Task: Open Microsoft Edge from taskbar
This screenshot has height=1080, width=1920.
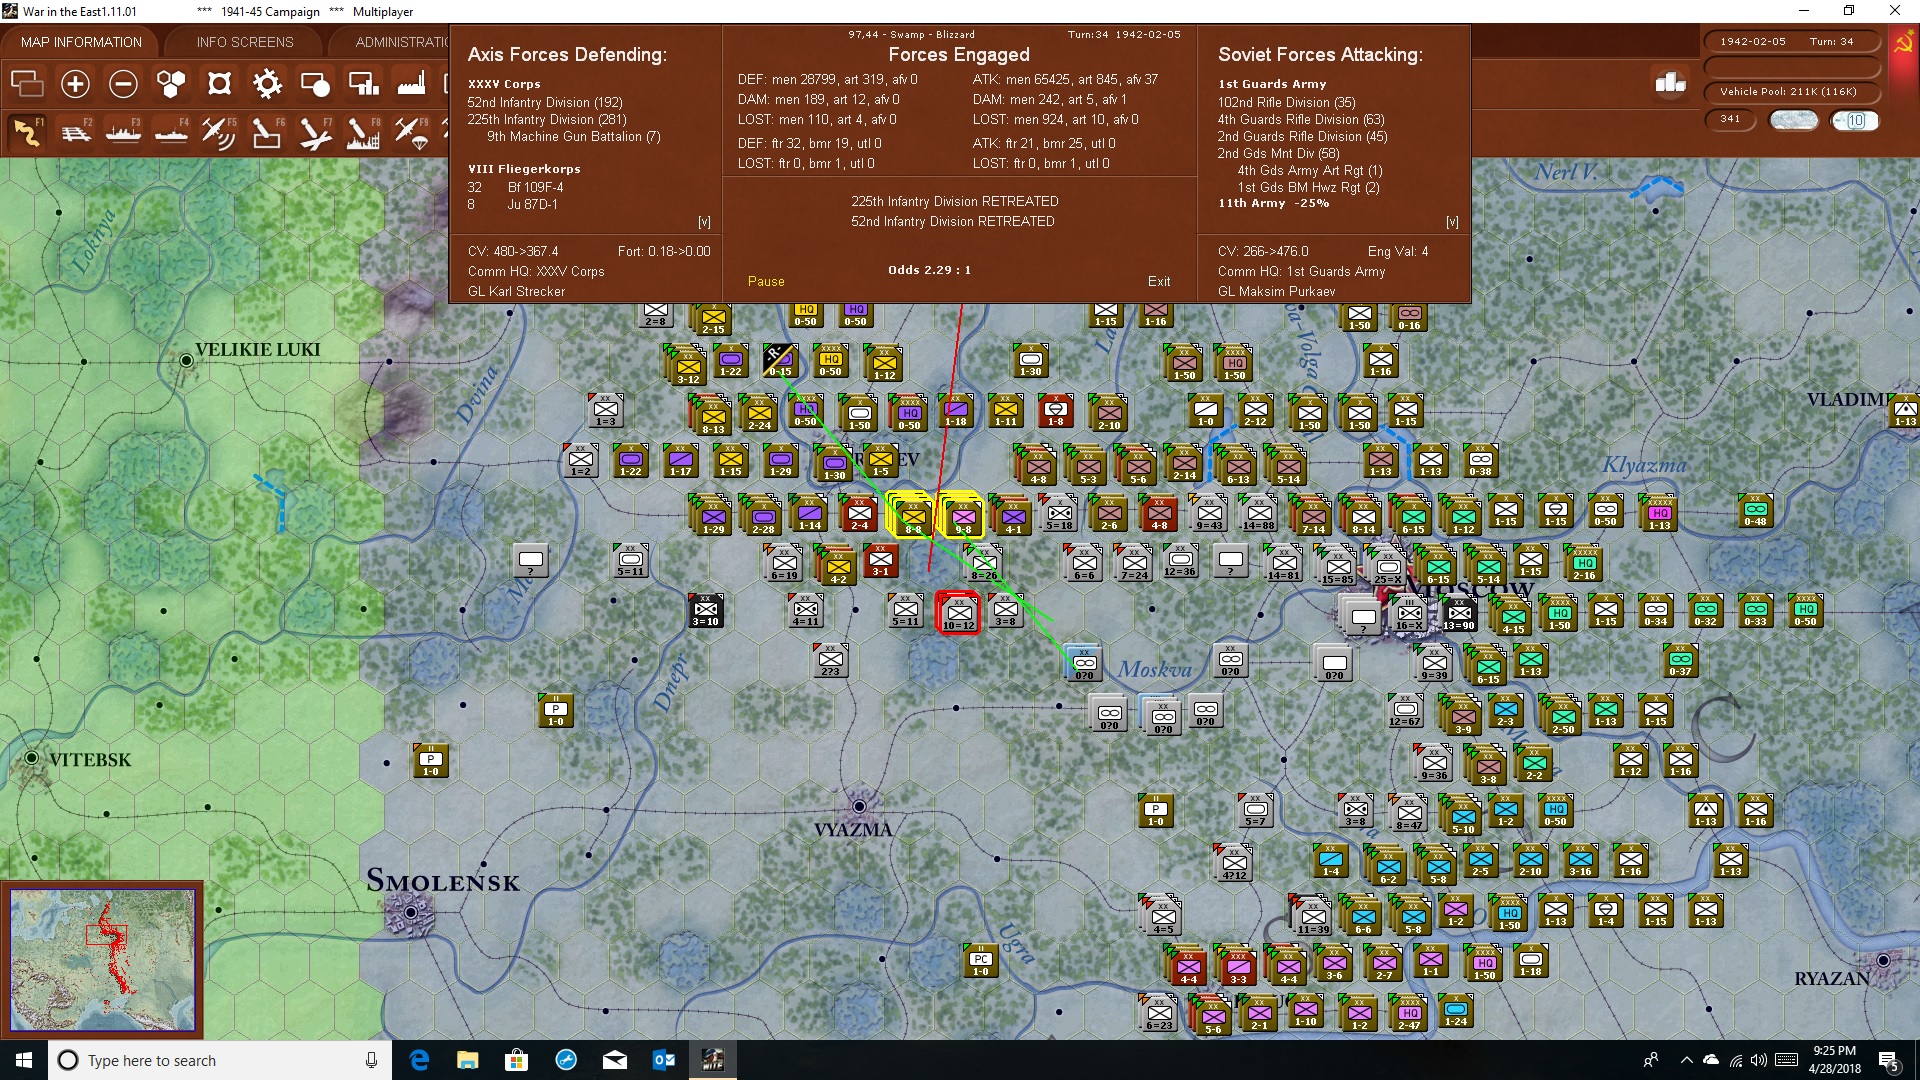Action: 419,1060
